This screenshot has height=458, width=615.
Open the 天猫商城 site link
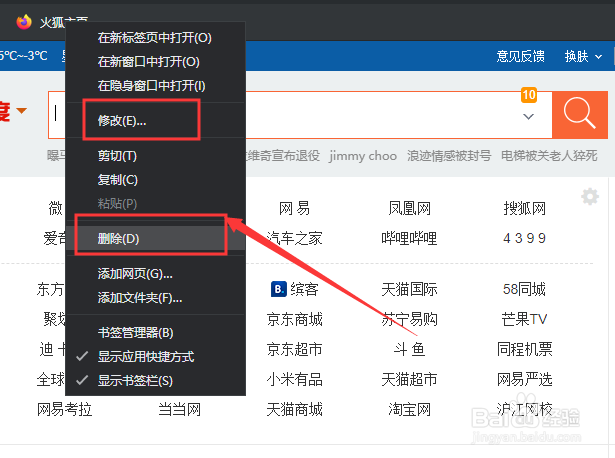click(x=294, y=409)
